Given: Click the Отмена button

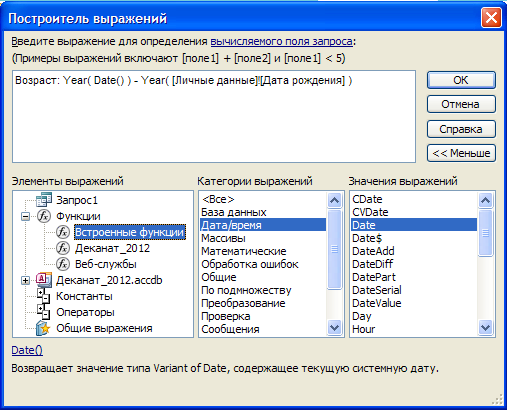Looking at the screenshot, I should pos(461,104).
